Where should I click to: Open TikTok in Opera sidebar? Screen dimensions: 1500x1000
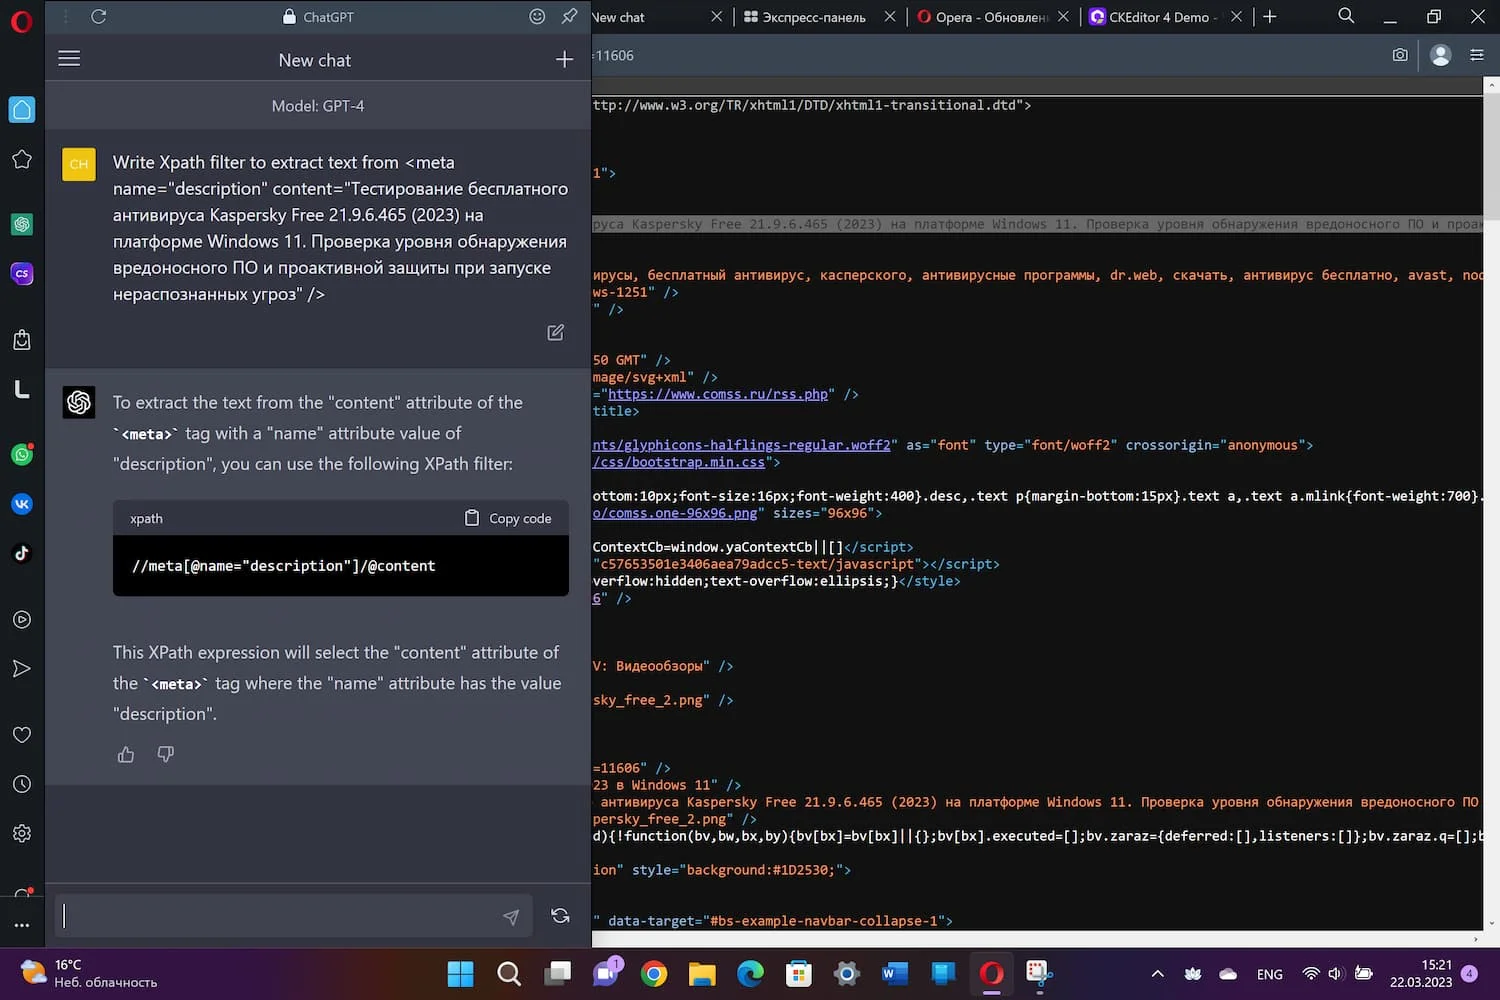(22, 553)
